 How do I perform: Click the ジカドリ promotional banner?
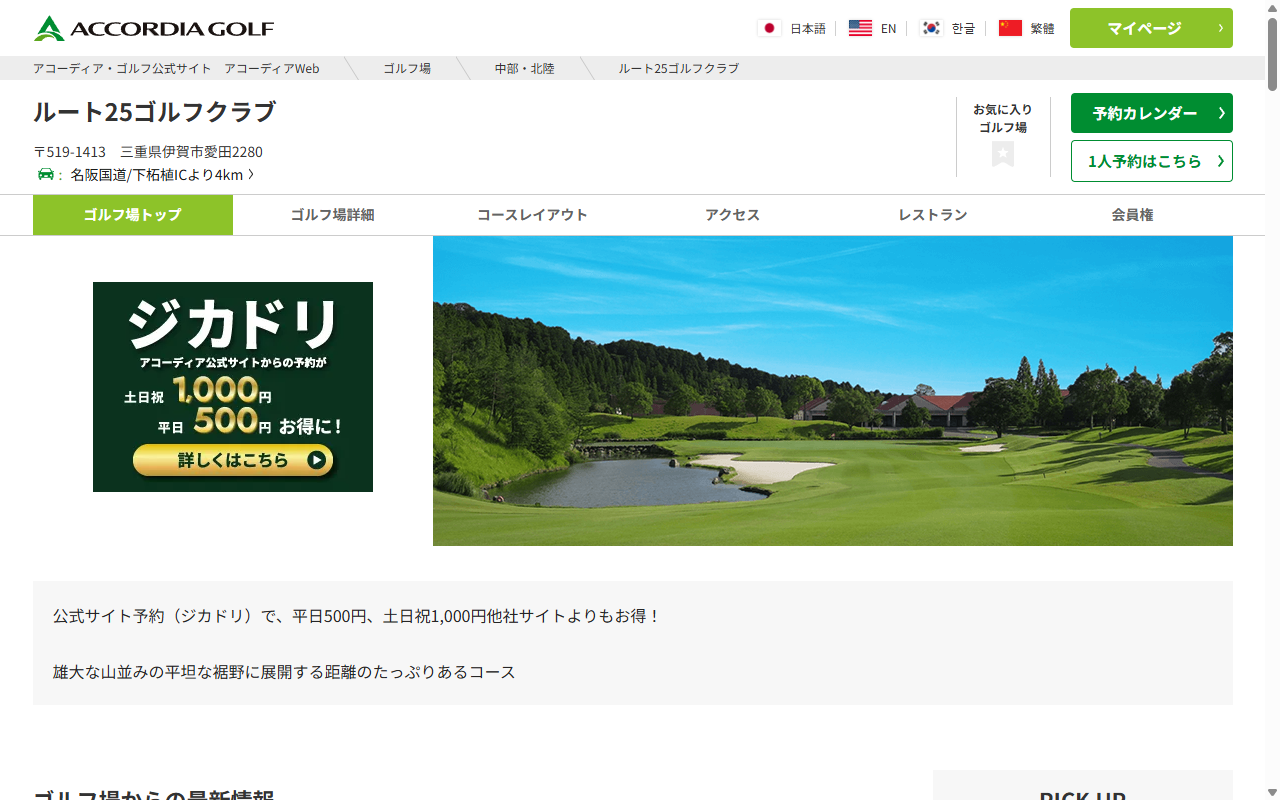(x=233, y=387)
